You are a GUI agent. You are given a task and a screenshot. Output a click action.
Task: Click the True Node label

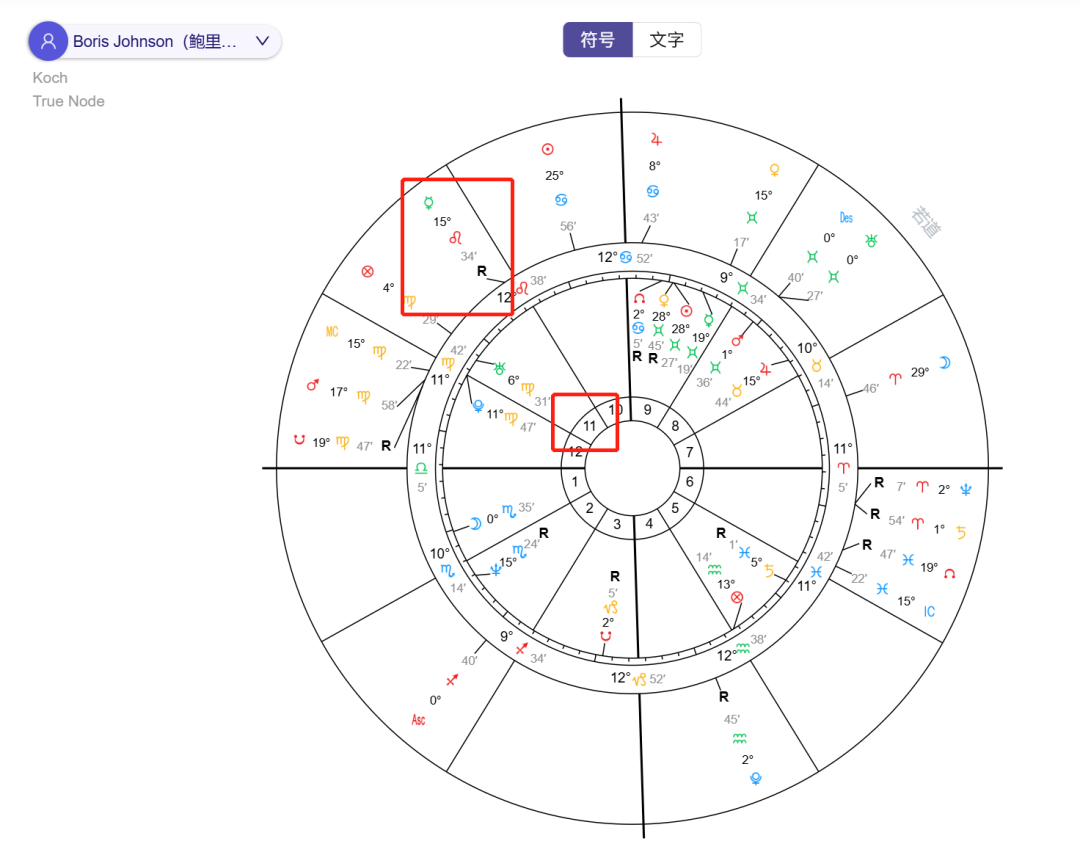[68, 101]
